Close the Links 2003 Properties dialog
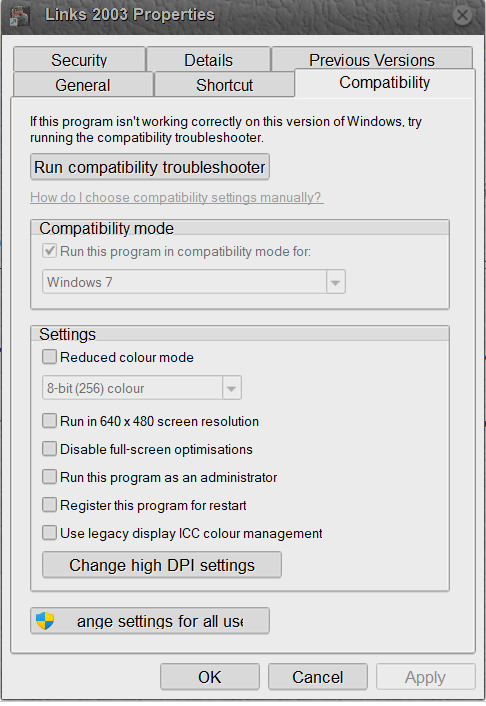This screenshot has width=486, height=706. click(462, 16)
